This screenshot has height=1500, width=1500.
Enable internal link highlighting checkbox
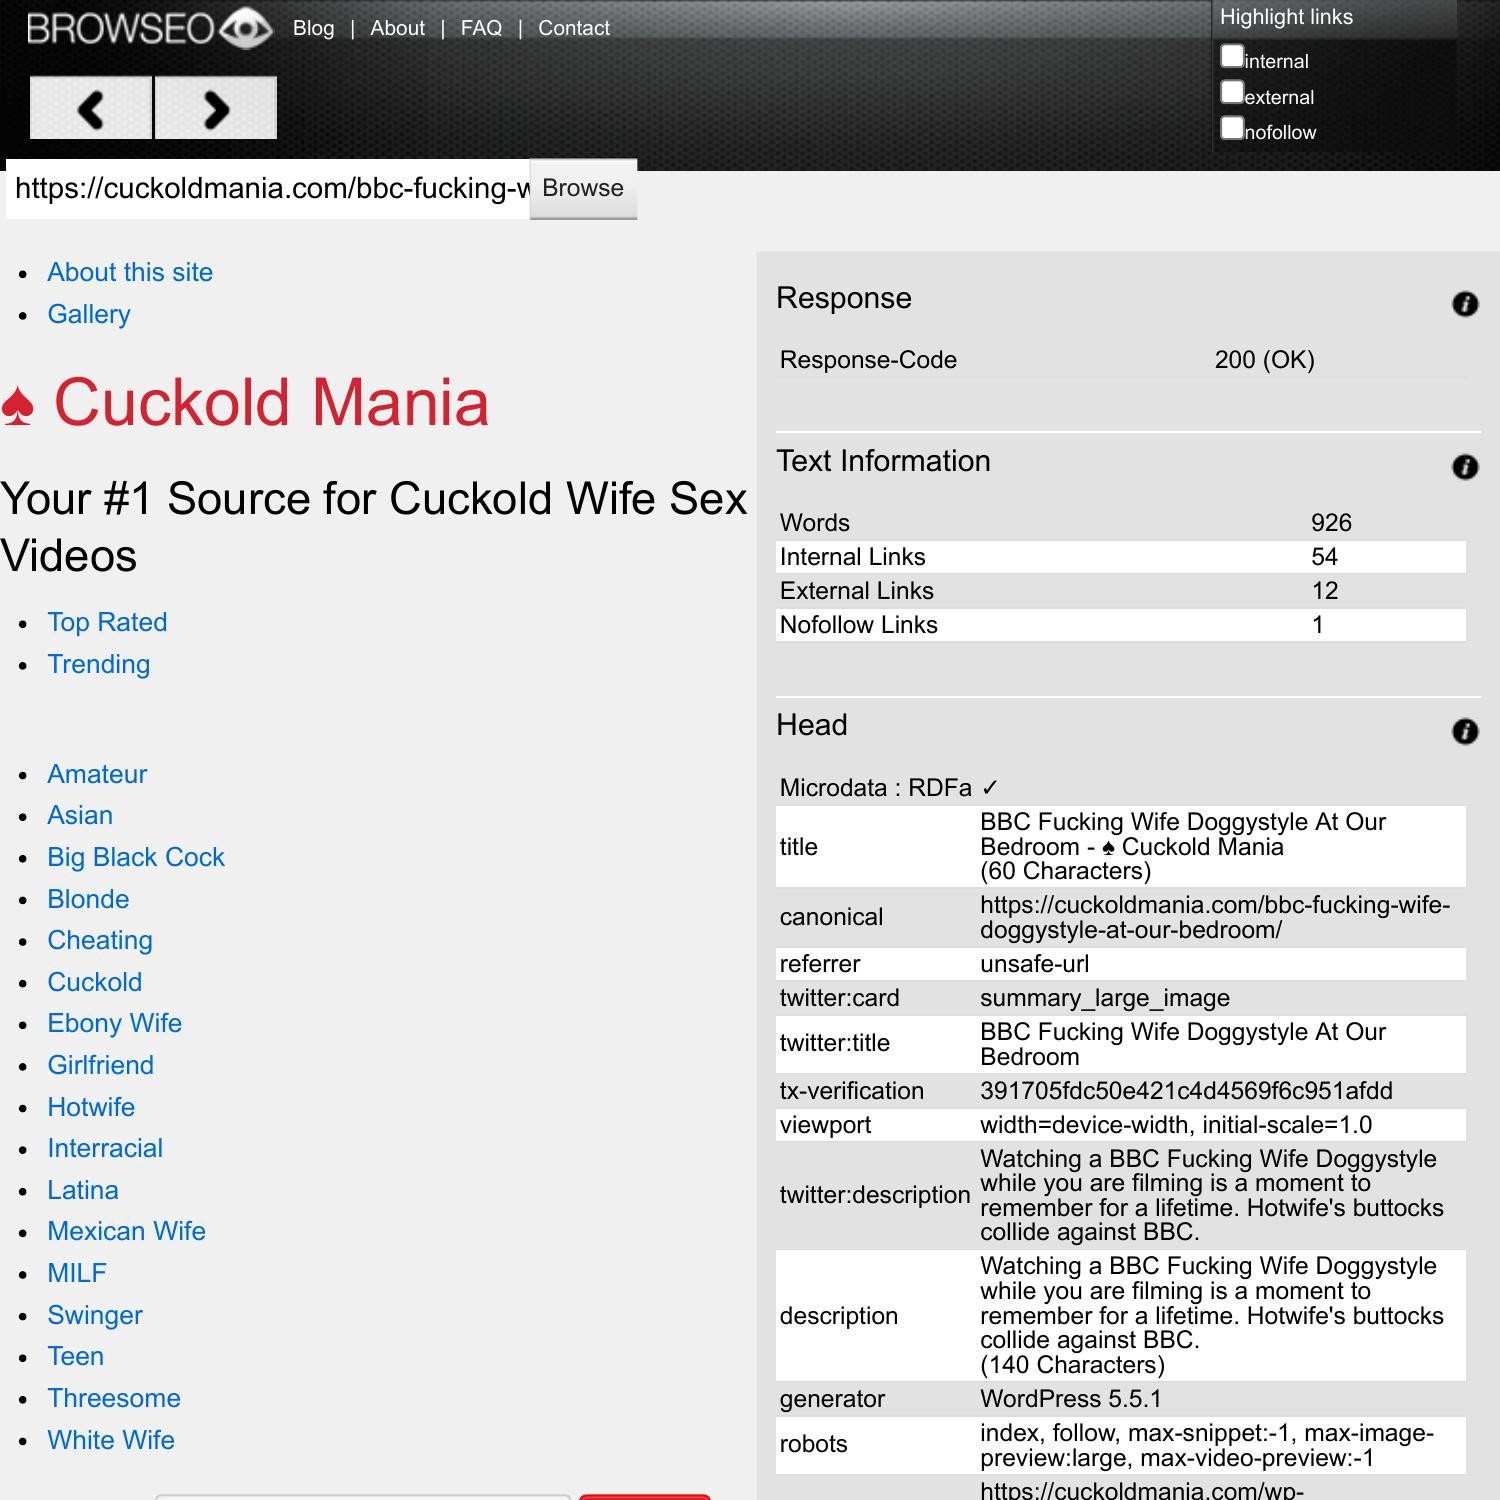click(1232, 57)
